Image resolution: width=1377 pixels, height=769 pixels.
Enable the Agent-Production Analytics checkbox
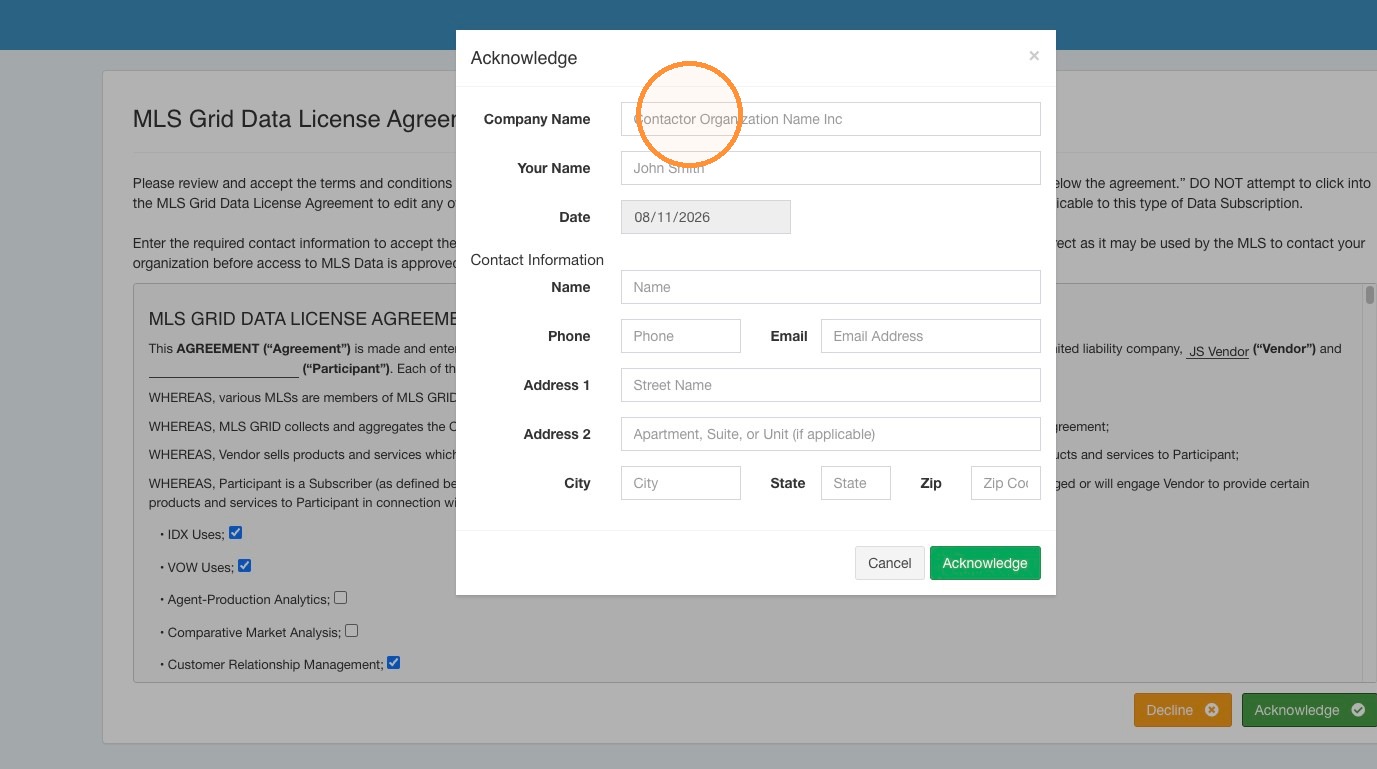point(340,598)
